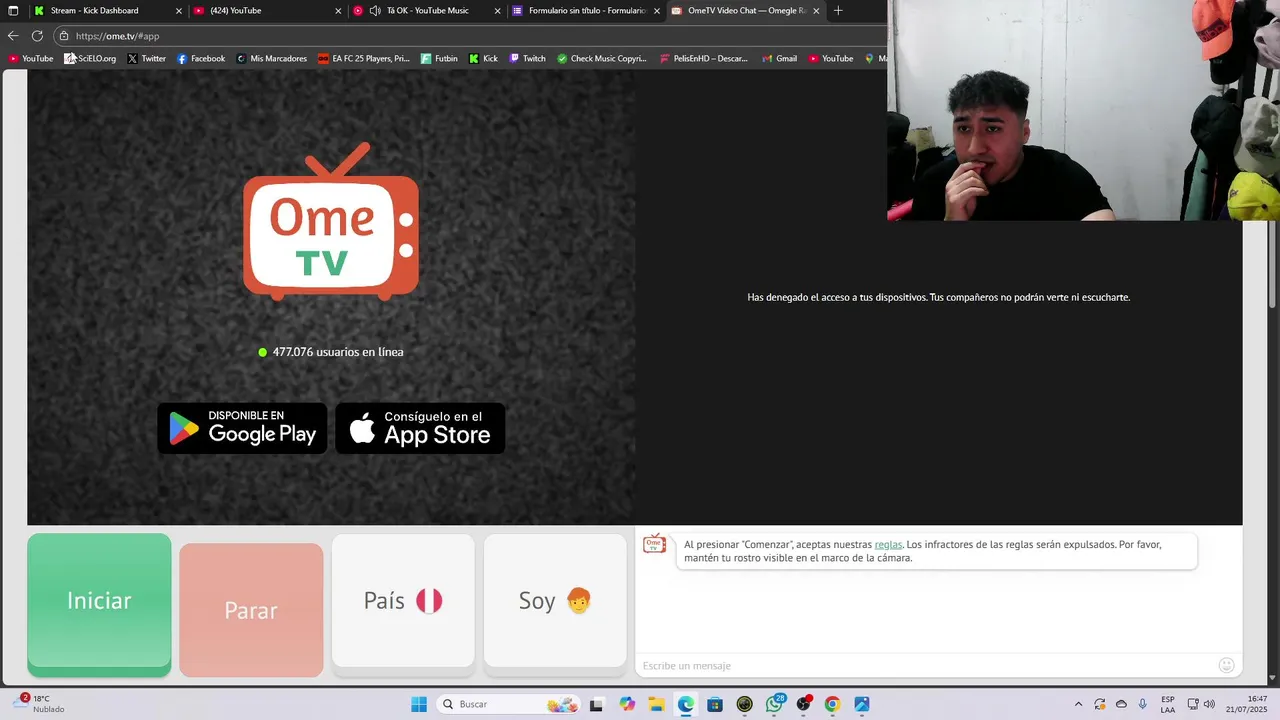1280x720 pixels.
Task: Open OBS Studio from the taskbar
Action: click(803, 704)
